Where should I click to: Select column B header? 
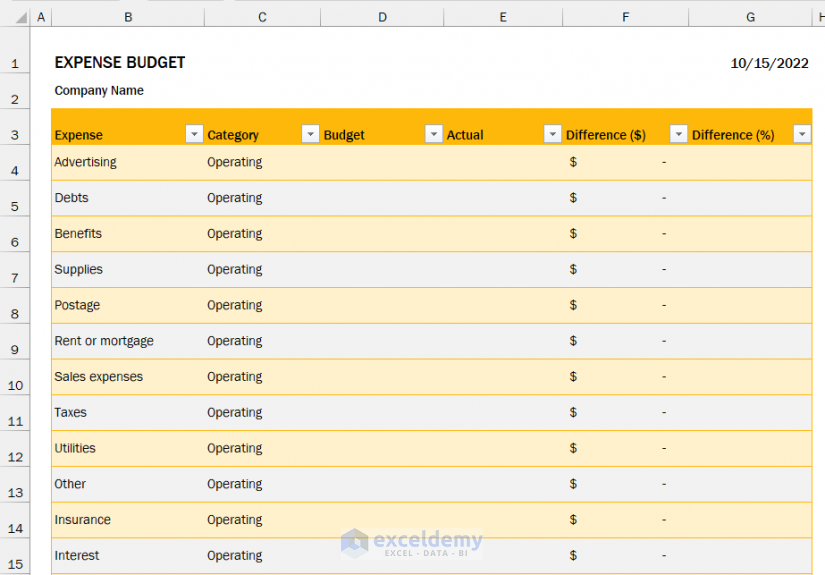point(128,17)
